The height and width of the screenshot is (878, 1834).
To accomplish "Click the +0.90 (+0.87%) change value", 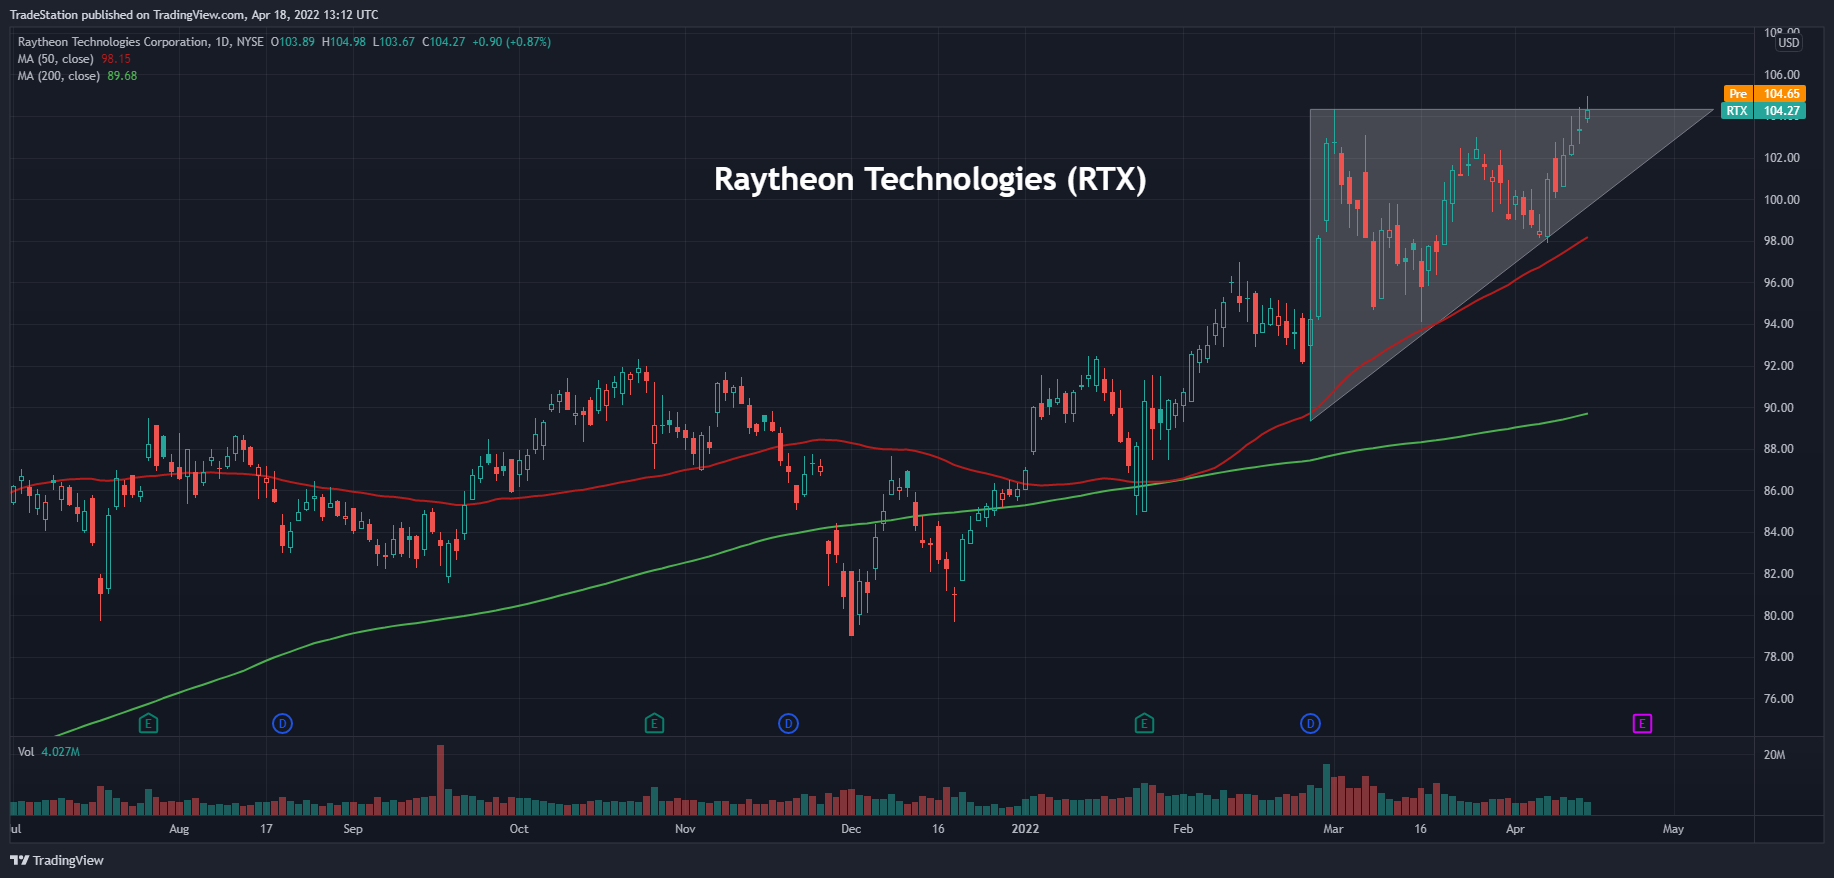I will [x=511, y=42].
